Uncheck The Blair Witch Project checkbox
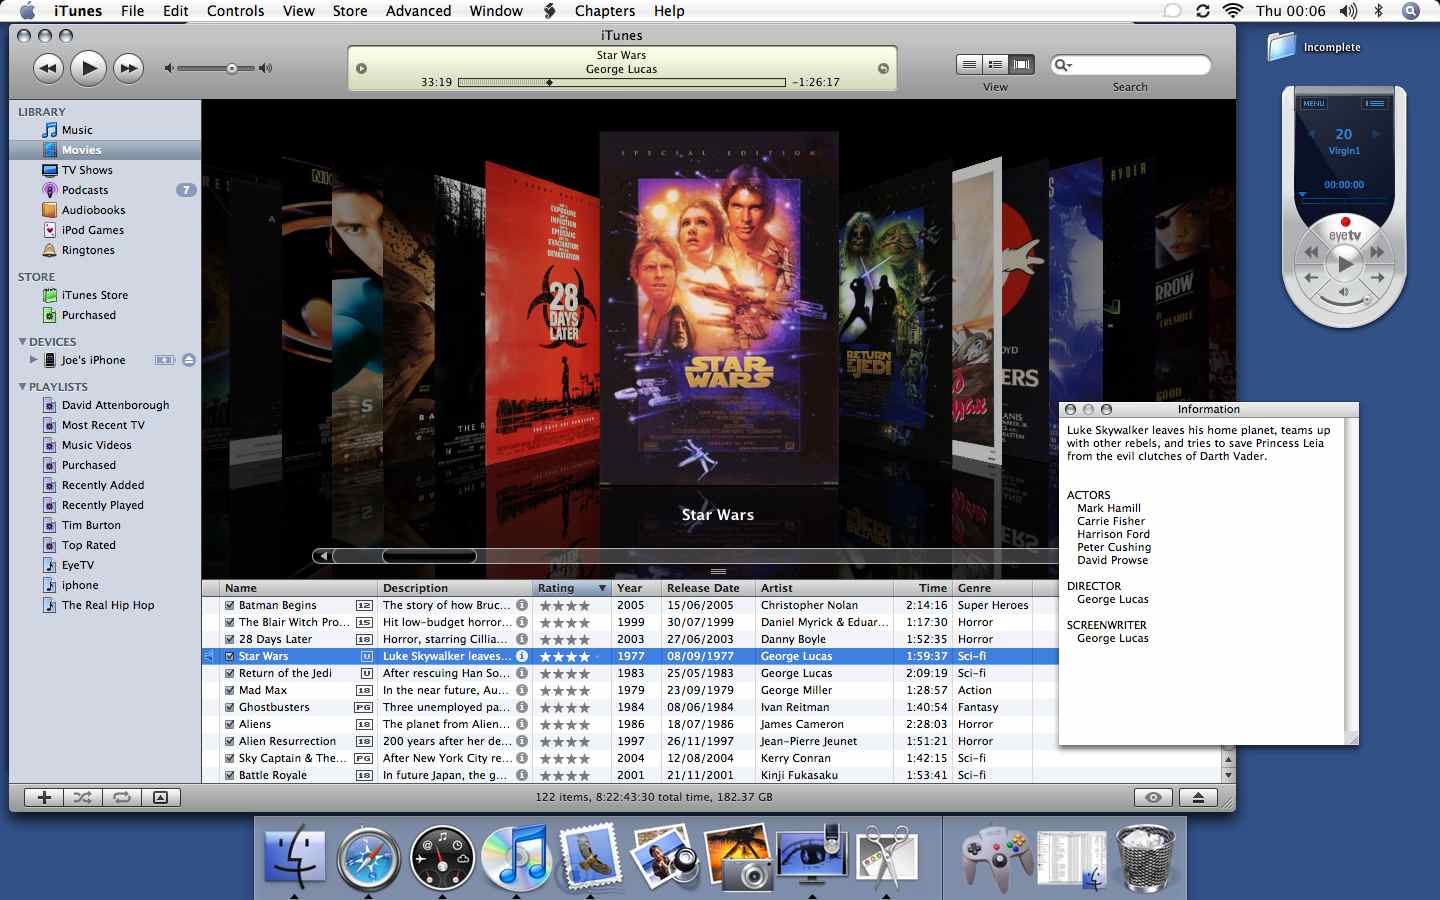Image resolution: width=1440 pixels, height=900 pixels. coord(230,622)
